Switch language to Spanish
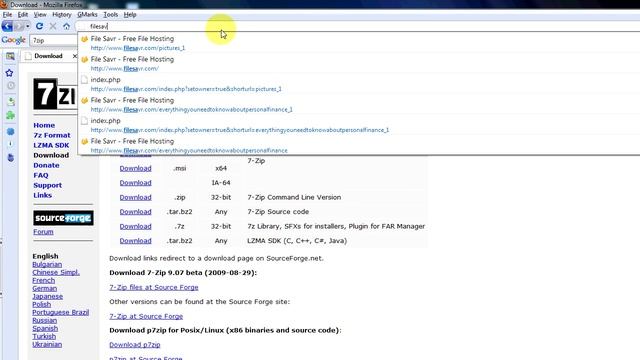 point(45,329)
